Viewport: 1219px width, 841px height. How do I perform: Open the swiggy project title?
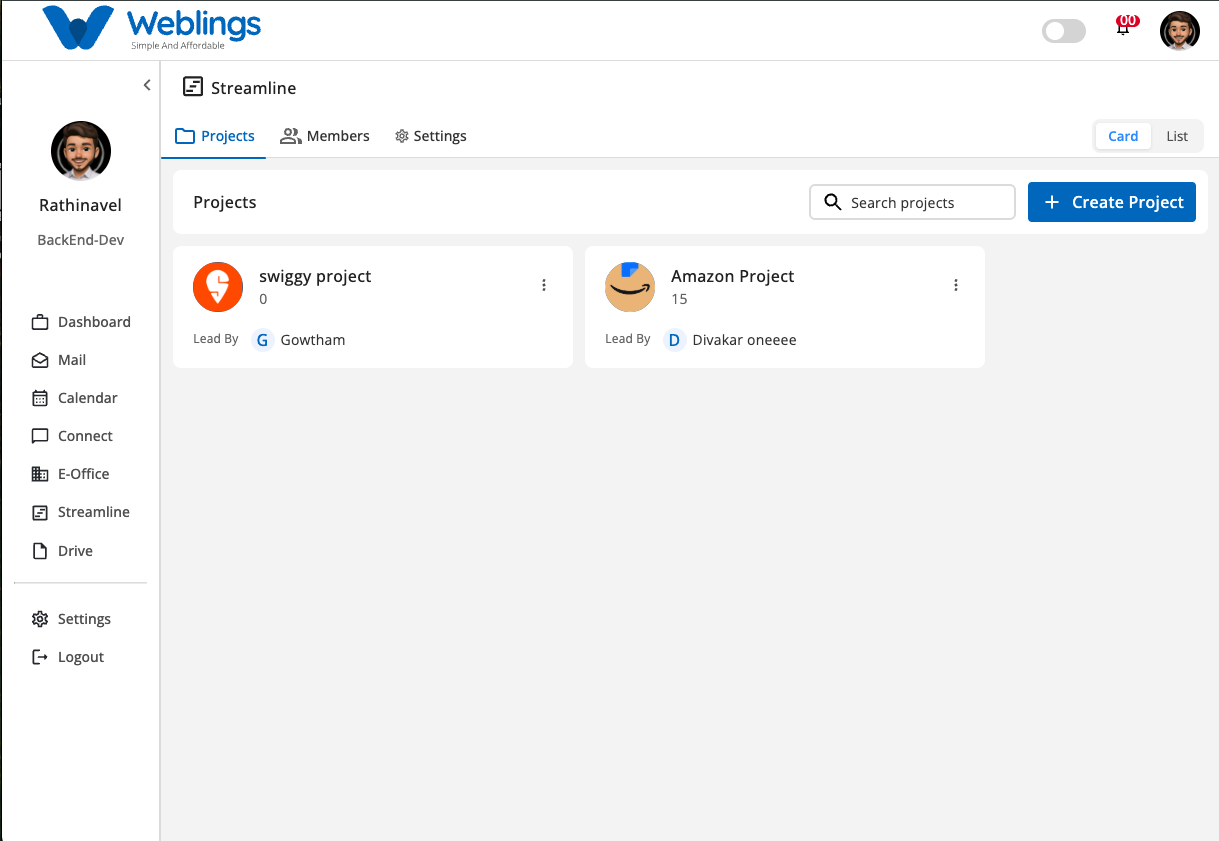[315, 276]
